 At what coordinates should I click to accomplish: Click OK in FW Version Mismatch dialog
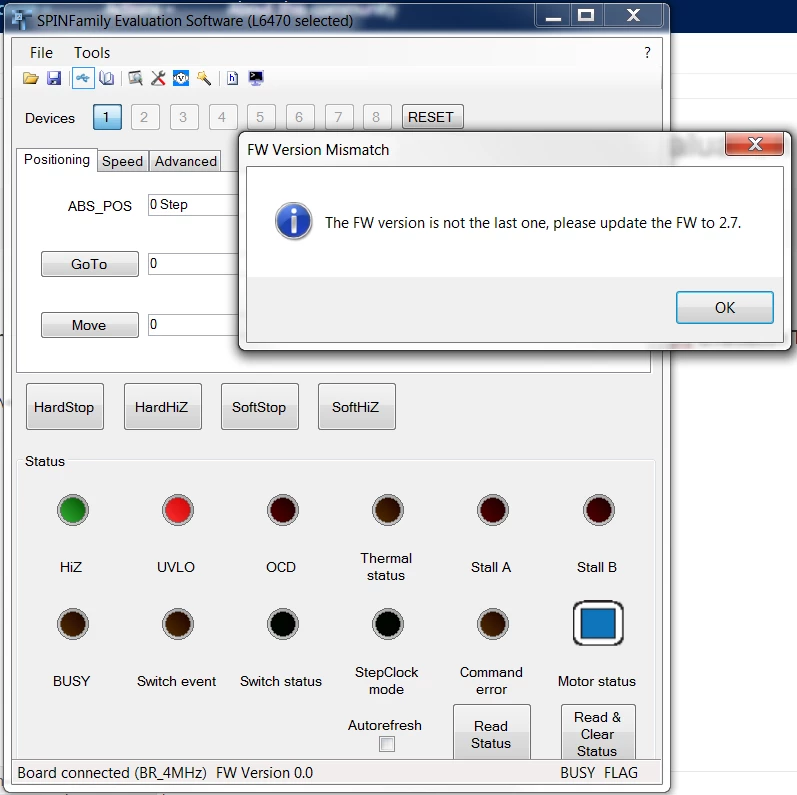[725, 308]
